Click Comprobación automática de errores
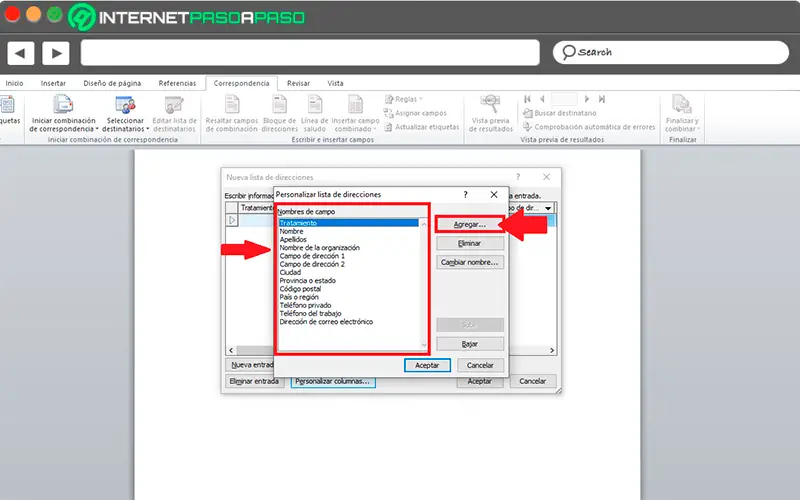 pos(589,127)
